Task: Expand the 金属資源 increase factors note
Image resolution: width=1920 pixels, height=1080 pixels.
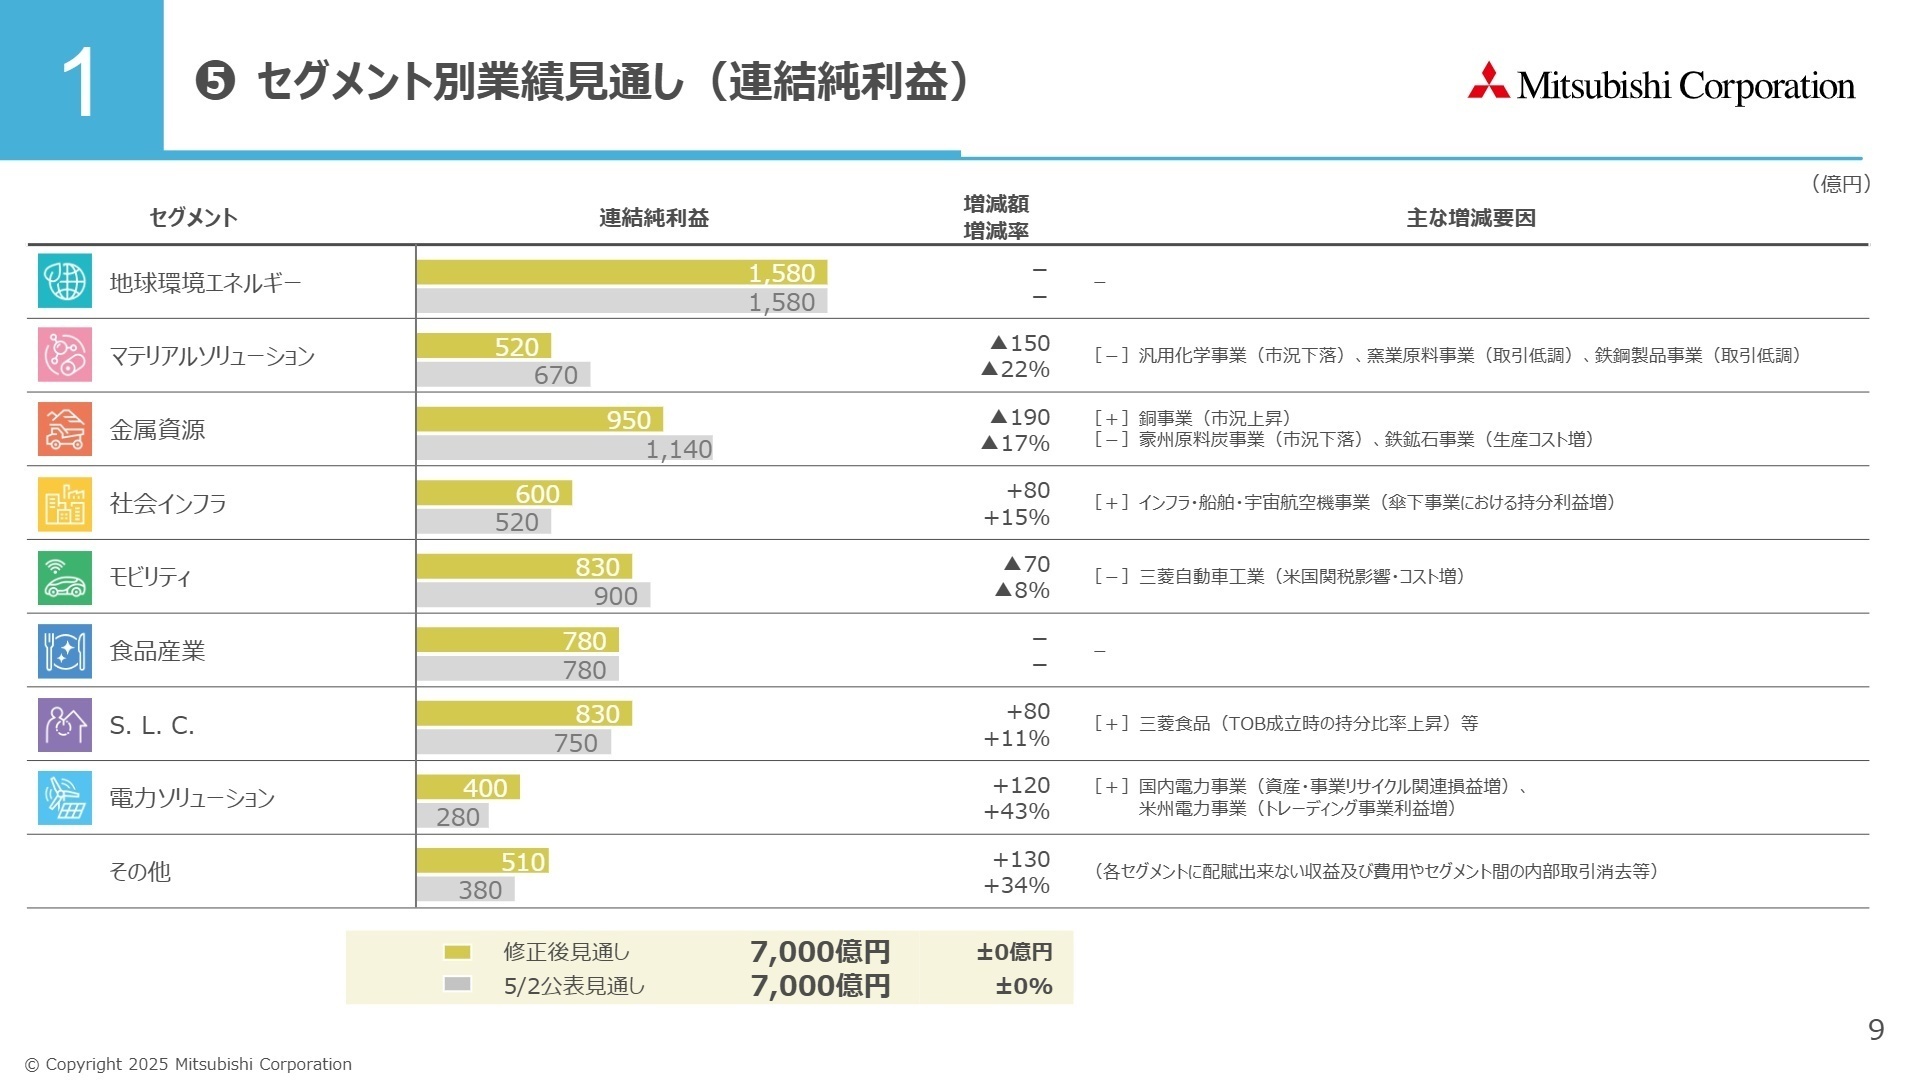Action: point(1345,428)
